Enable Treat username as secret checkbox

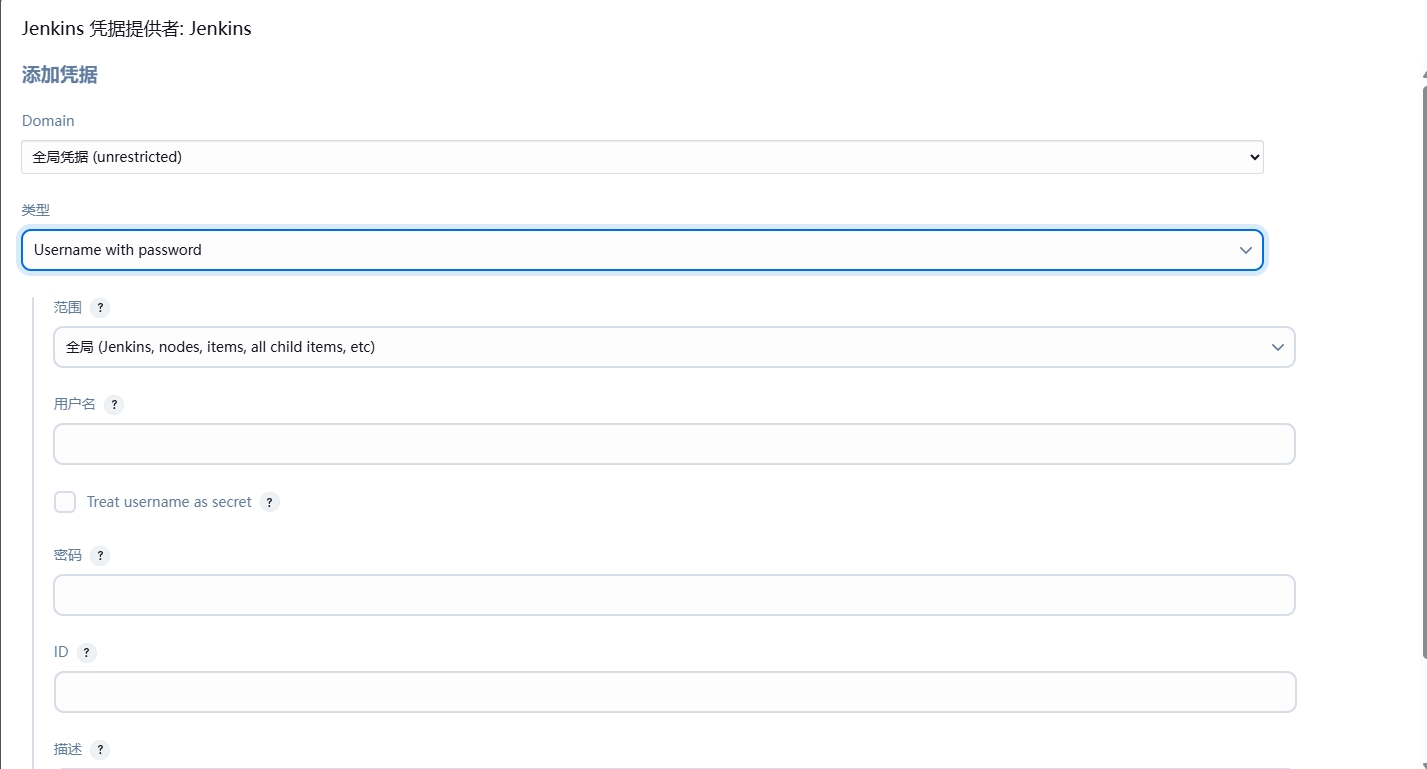65,502
